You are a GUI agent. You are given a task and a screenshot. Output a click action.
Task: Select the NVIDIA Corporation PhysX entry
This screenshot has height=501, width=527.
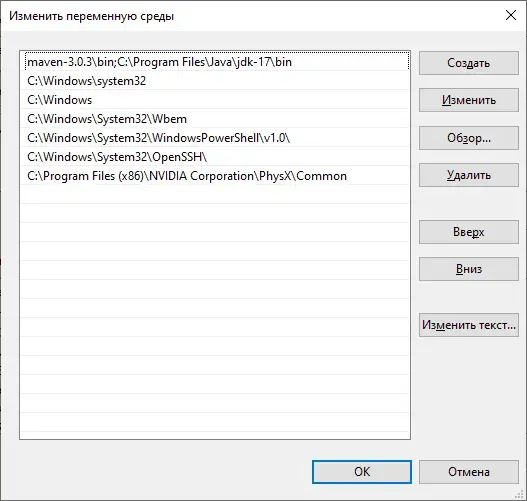[215, 176]
